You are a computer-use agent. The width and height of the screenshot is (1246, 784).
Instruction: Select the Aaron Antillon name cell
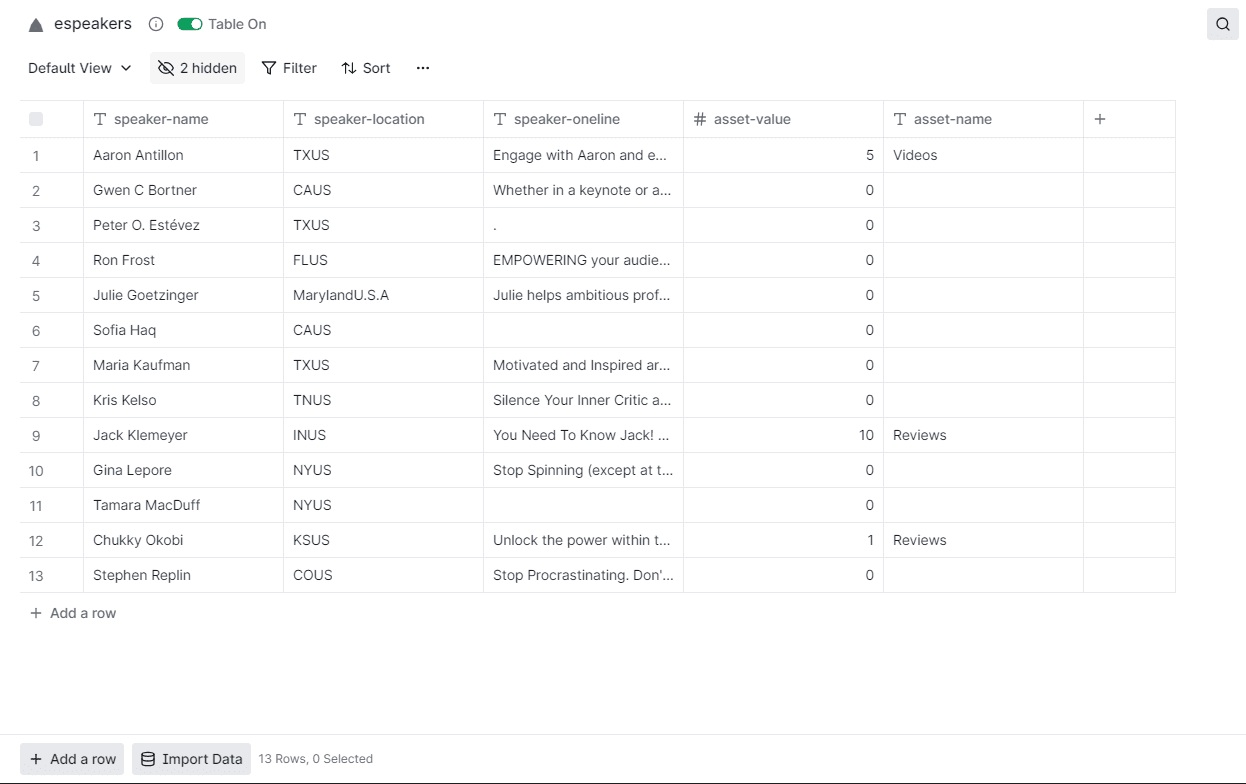184,155
